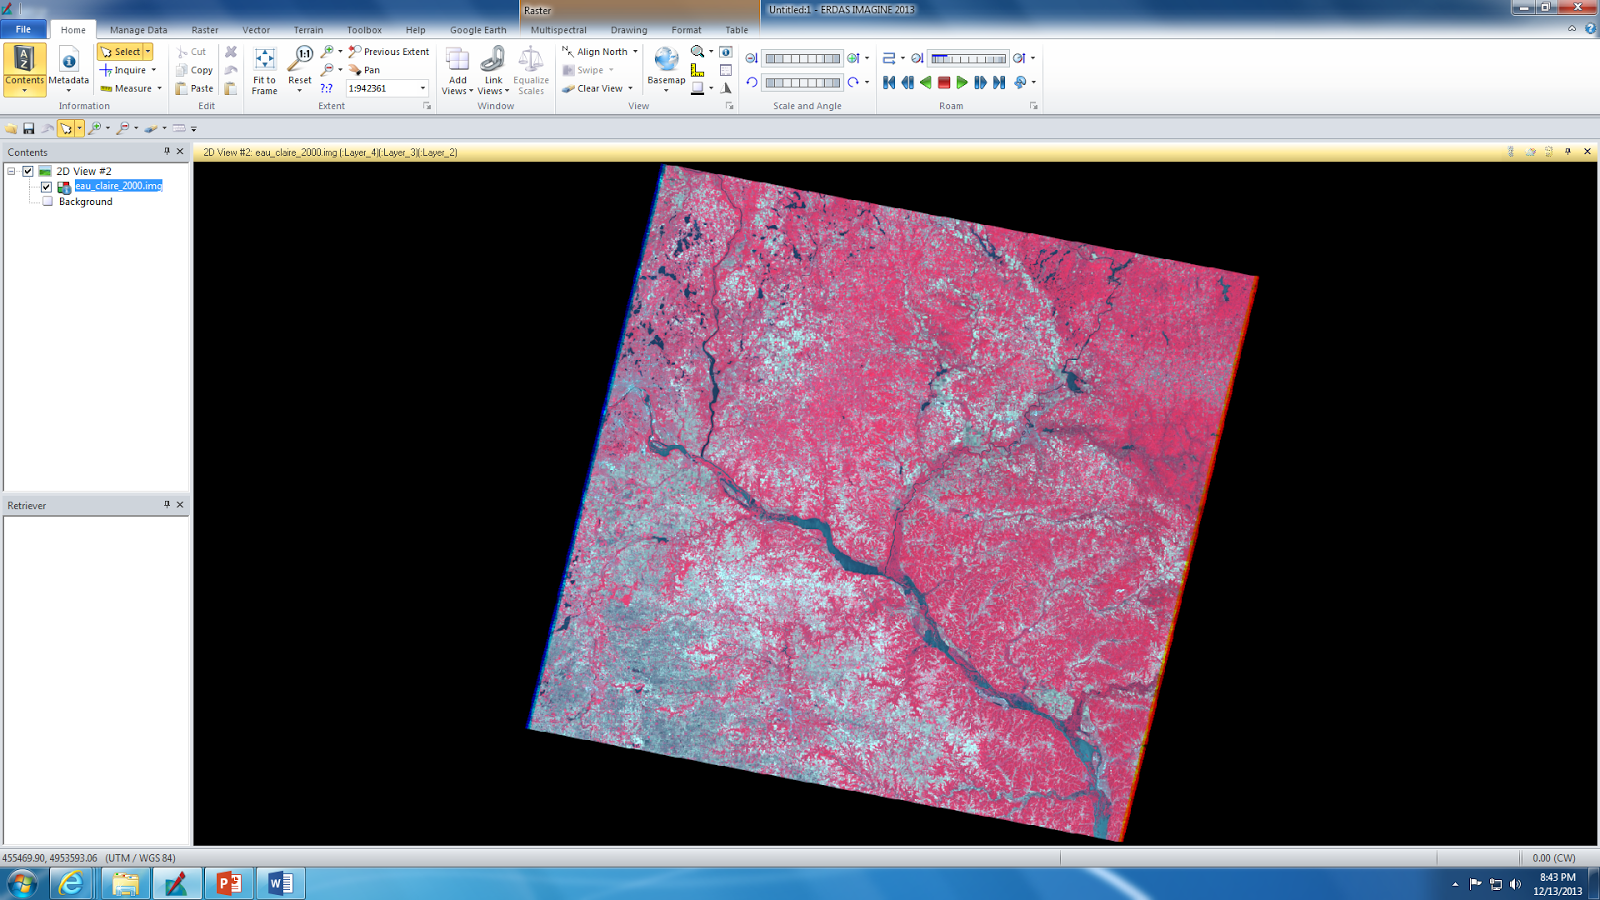Open PowerPoint from the taskbar

228,884
